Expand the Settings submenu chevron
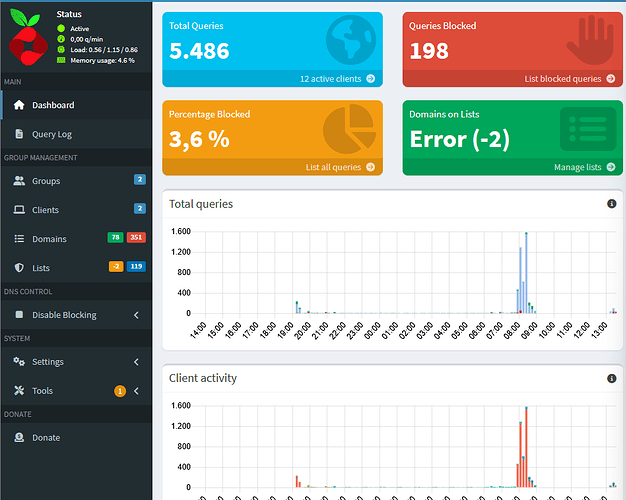The width and height of the screenshot is (626, 500). coord(136,362)
